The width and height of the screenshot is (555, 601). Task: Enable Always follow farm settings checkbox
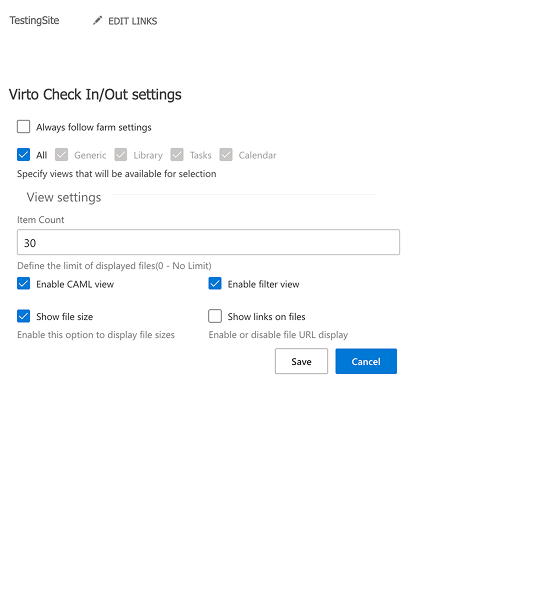coord(23,126)
